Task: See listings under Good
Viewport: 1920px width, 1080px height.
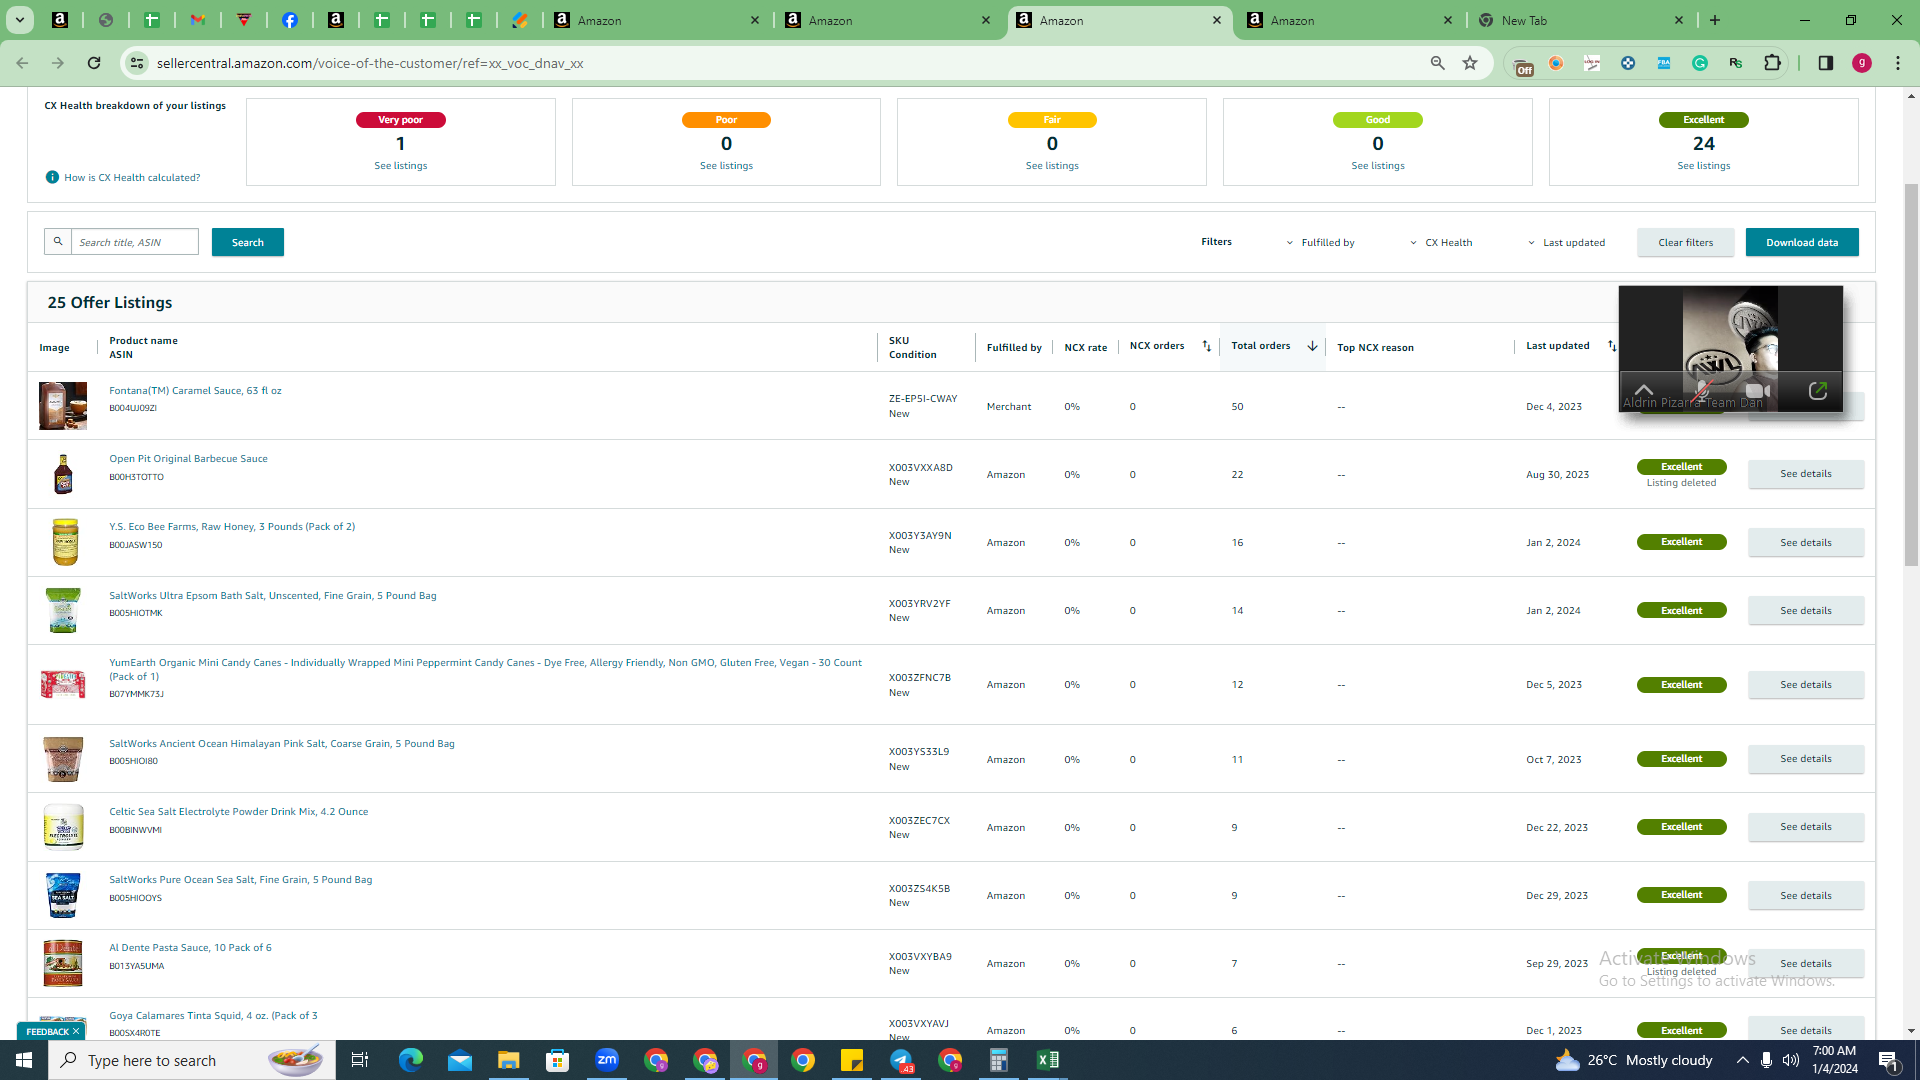Action: pos(1378,166)
